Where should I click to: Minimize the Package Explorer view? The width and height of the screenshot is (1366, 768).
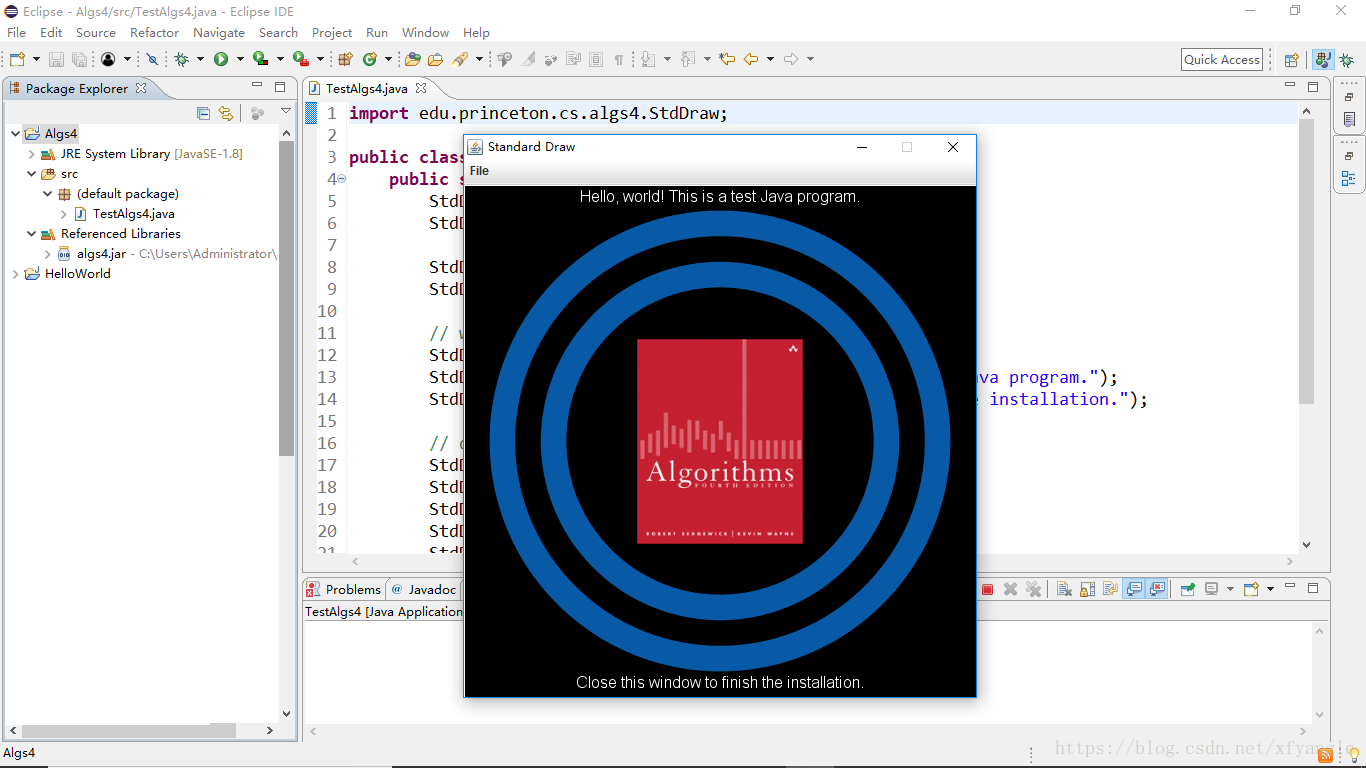point(257,86)
